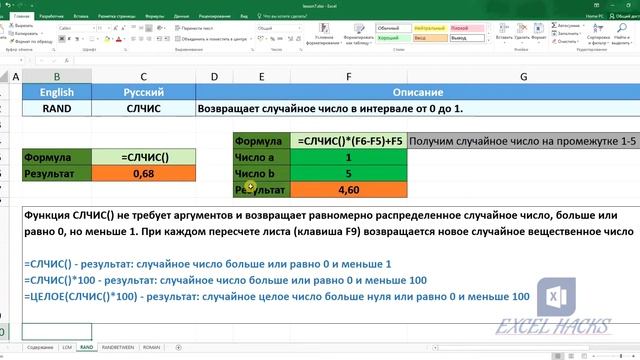Click the decrease decimal icon

click(299, 39)
